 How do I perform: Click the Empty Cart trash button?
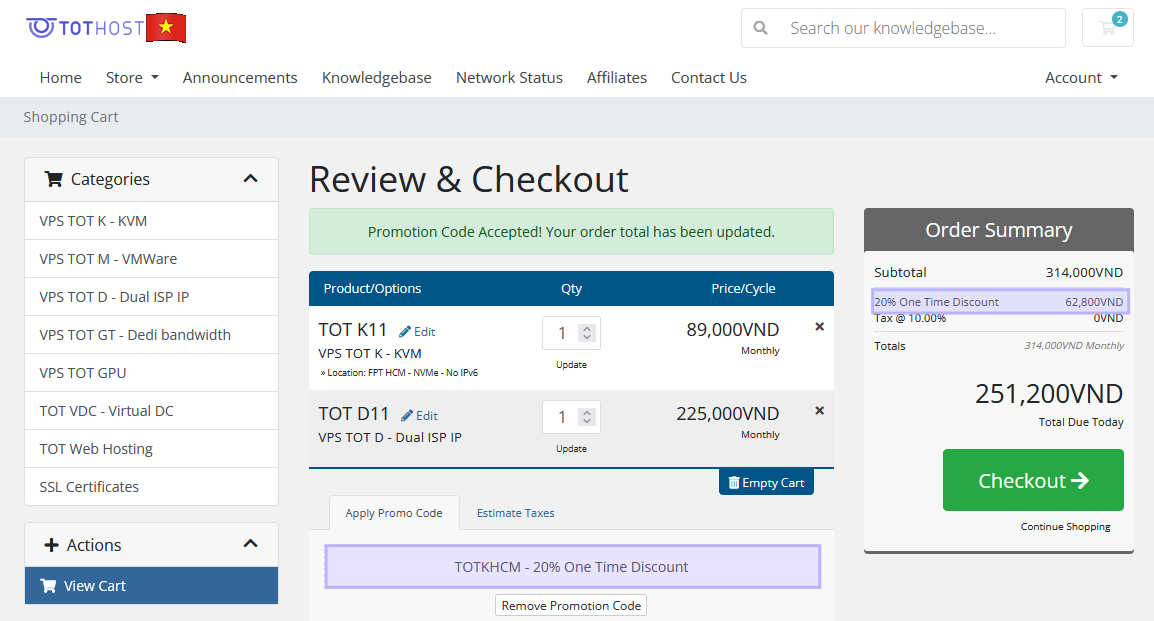766,483
